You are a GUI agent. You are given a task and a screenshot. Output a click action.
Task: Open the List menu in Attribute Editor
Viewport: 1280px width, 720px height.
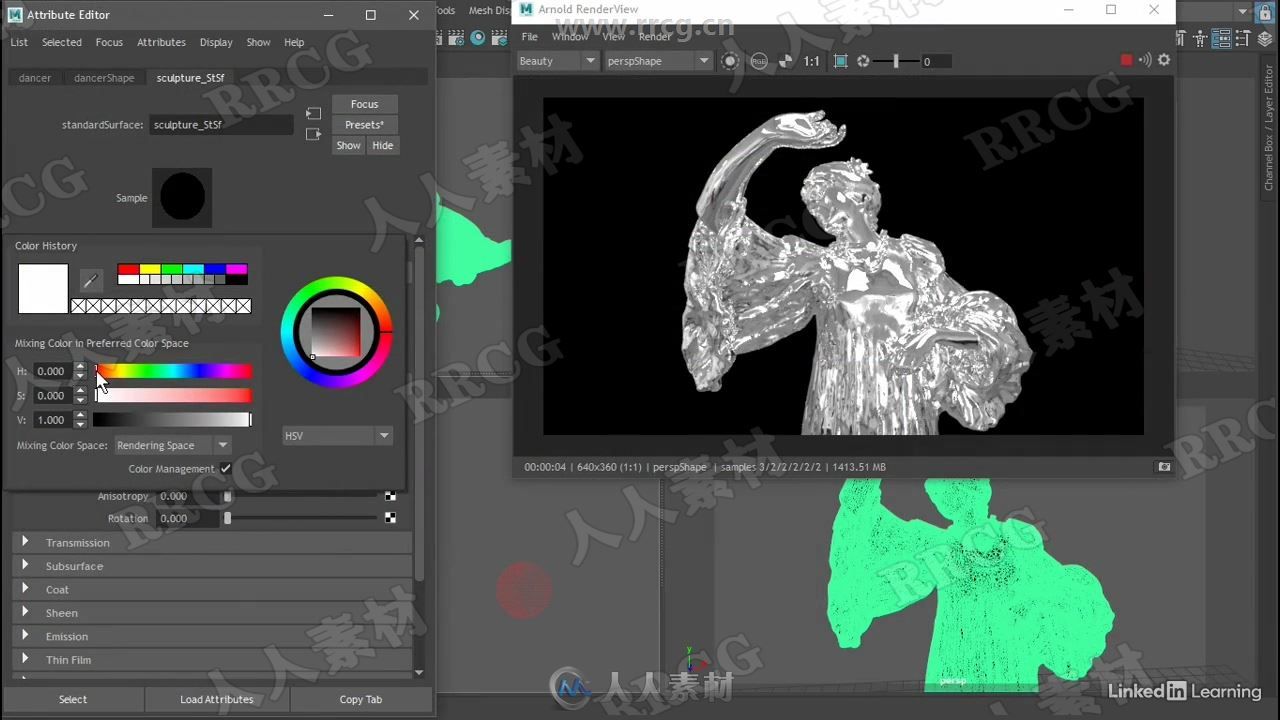coord(19,42)
